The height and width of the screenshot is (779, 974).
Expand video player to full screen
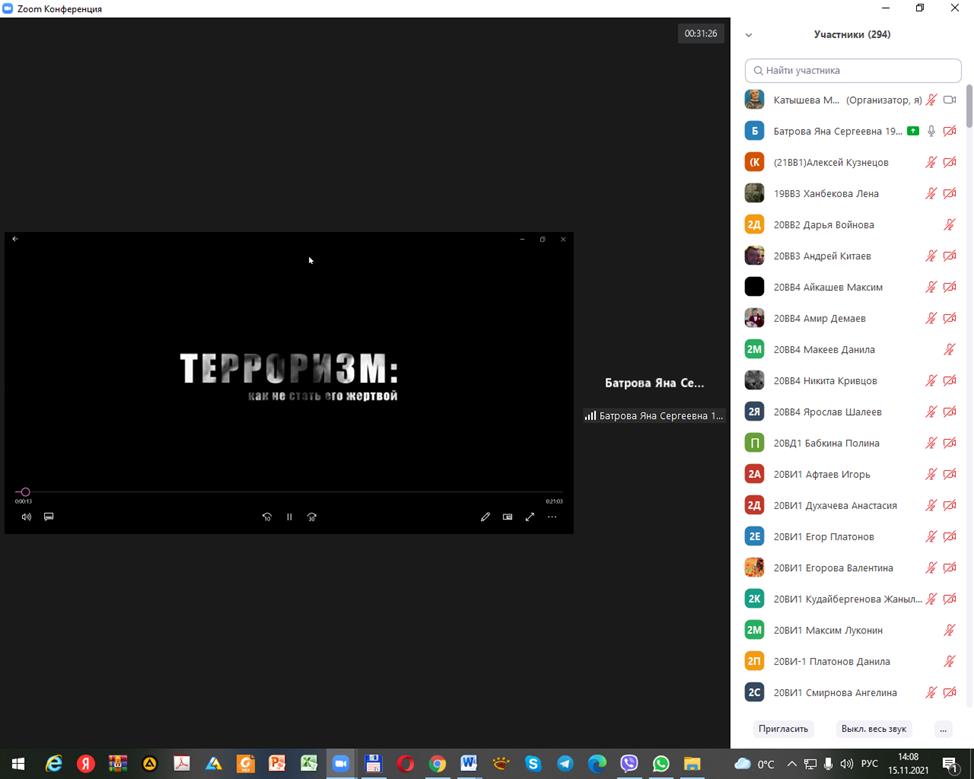coord(530,517)
